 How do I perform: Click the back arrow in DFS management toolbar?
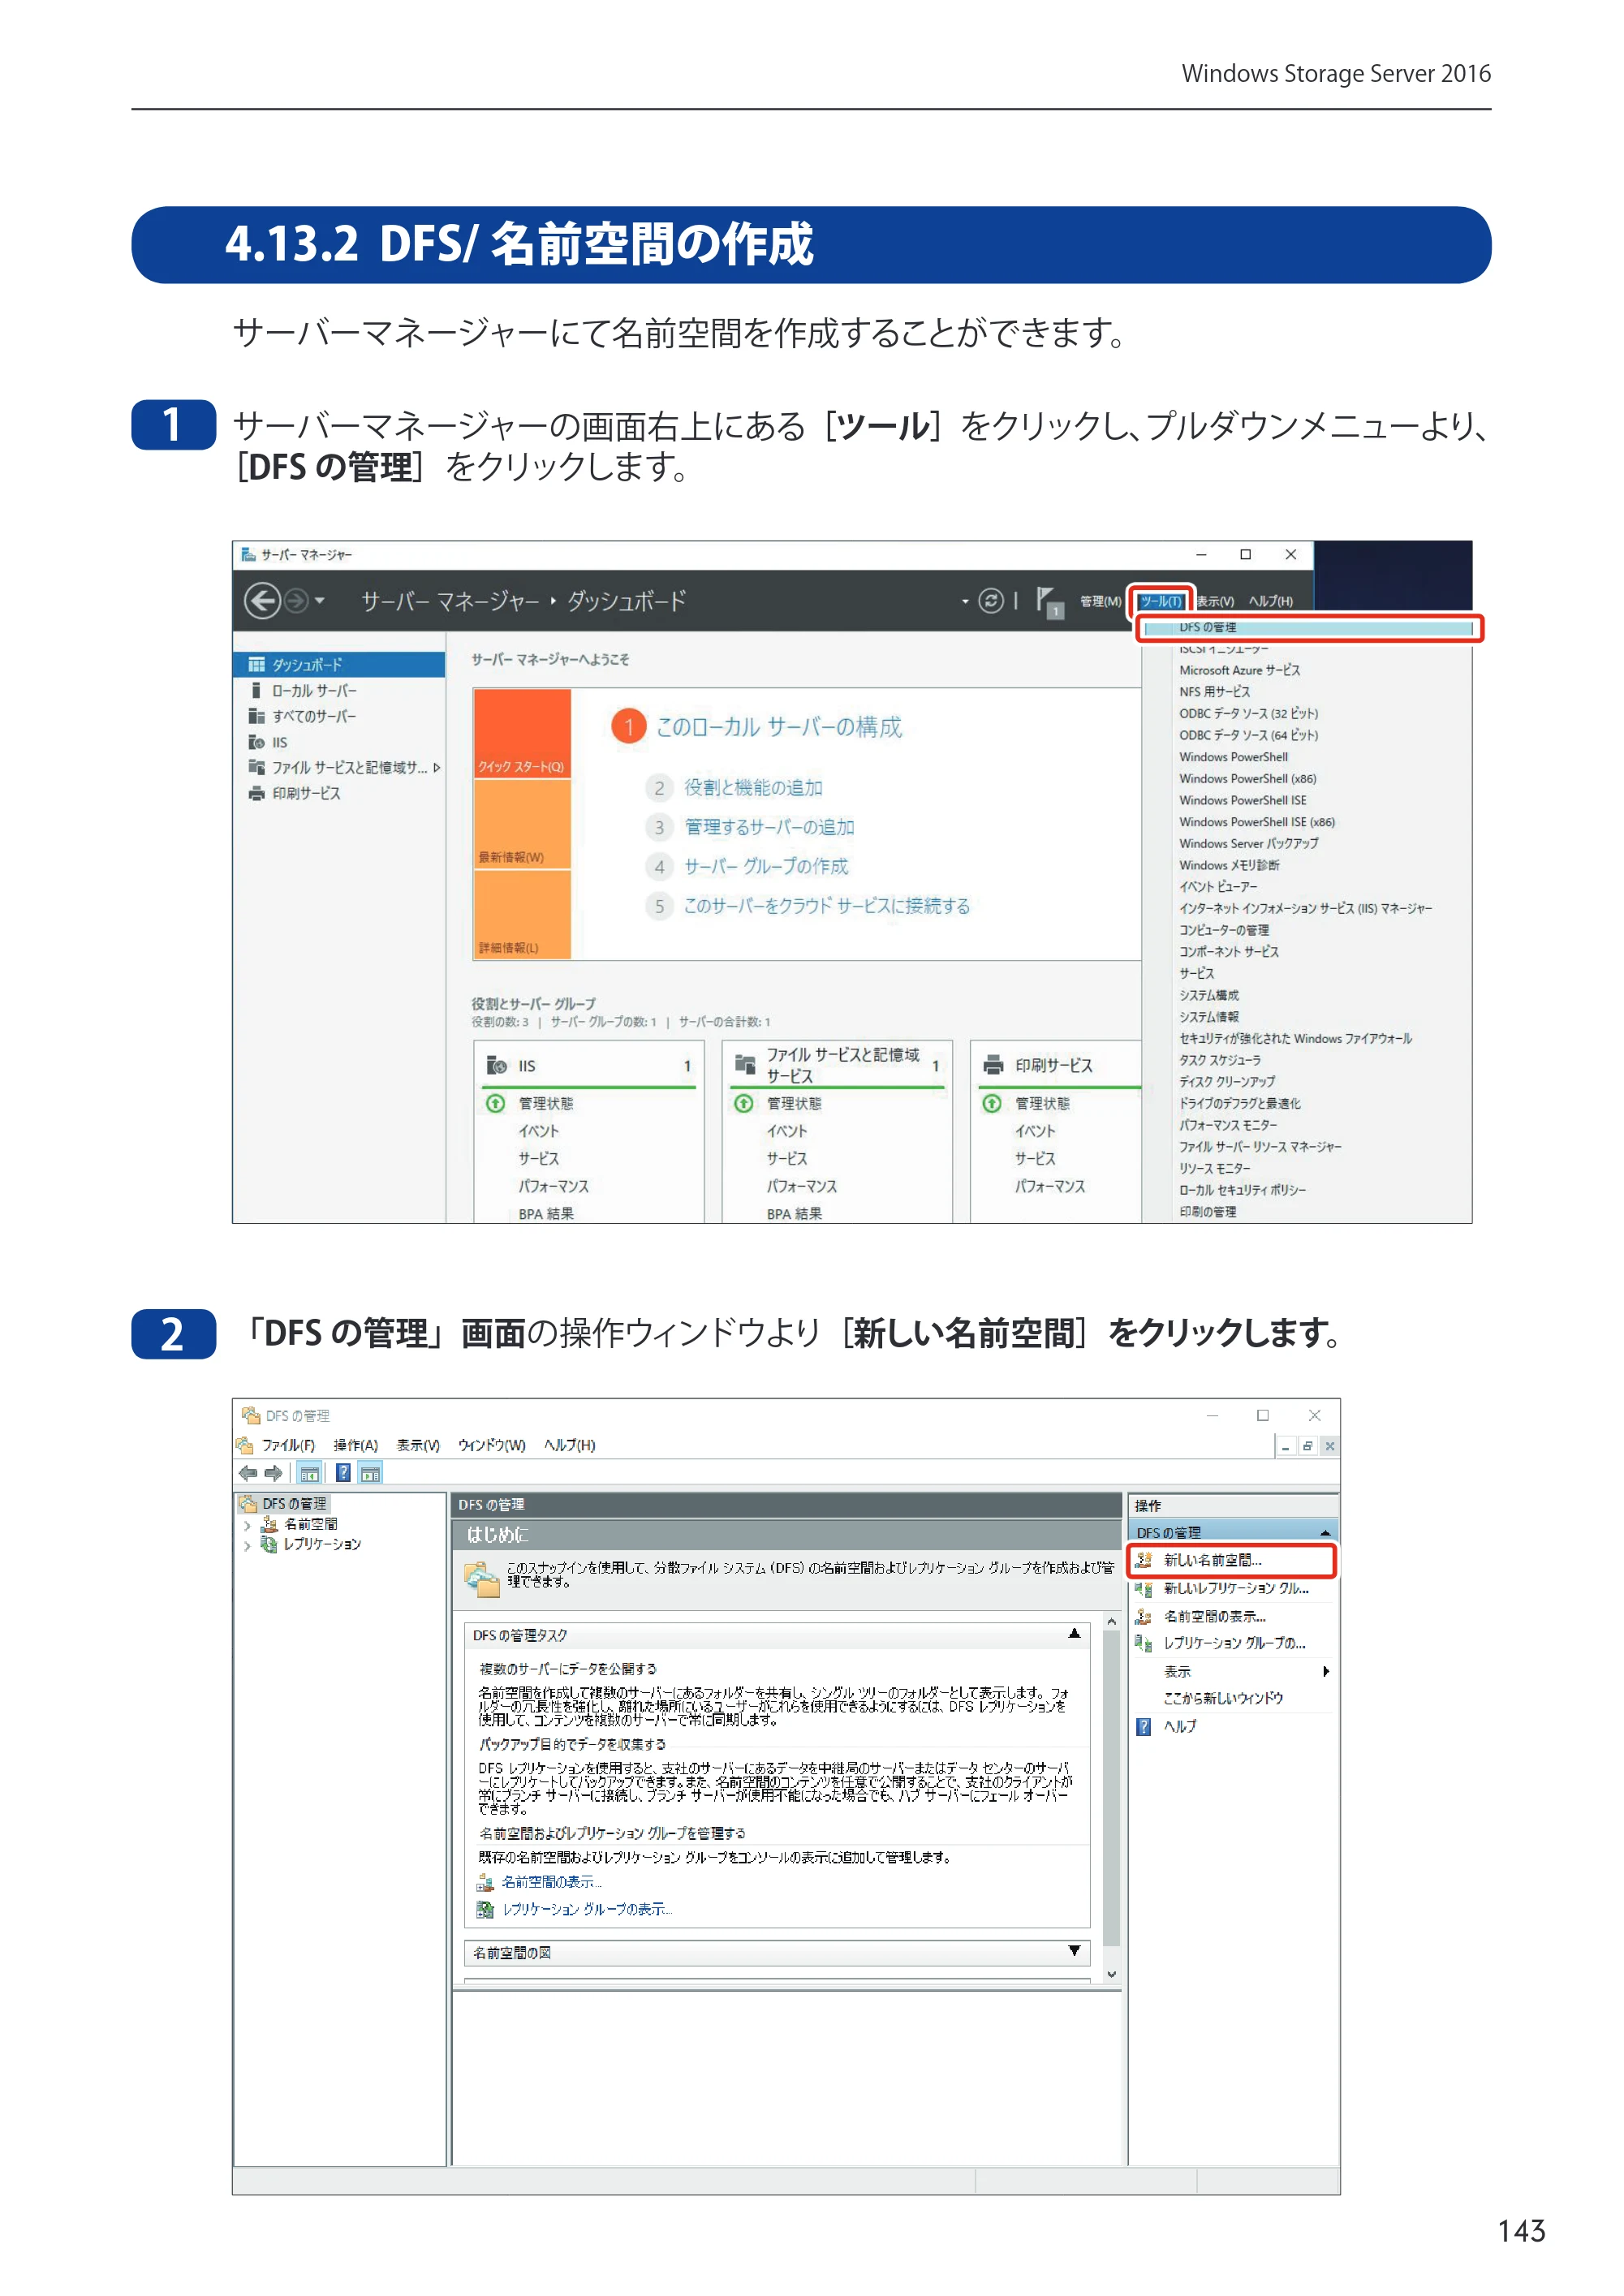[248, 1472]
